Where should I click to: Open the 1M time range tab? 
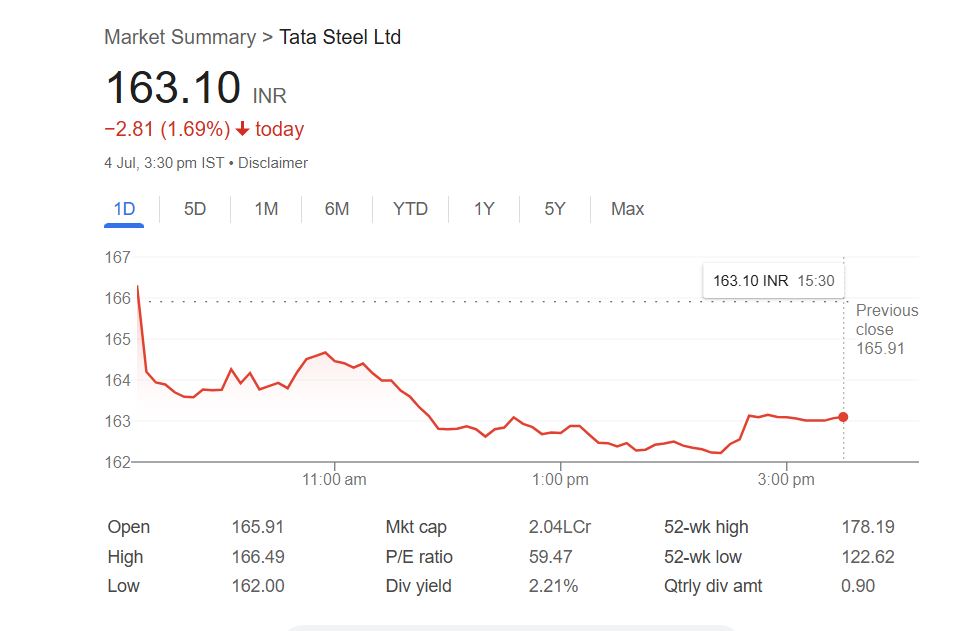pyautogui.click(x=266, y=209)
